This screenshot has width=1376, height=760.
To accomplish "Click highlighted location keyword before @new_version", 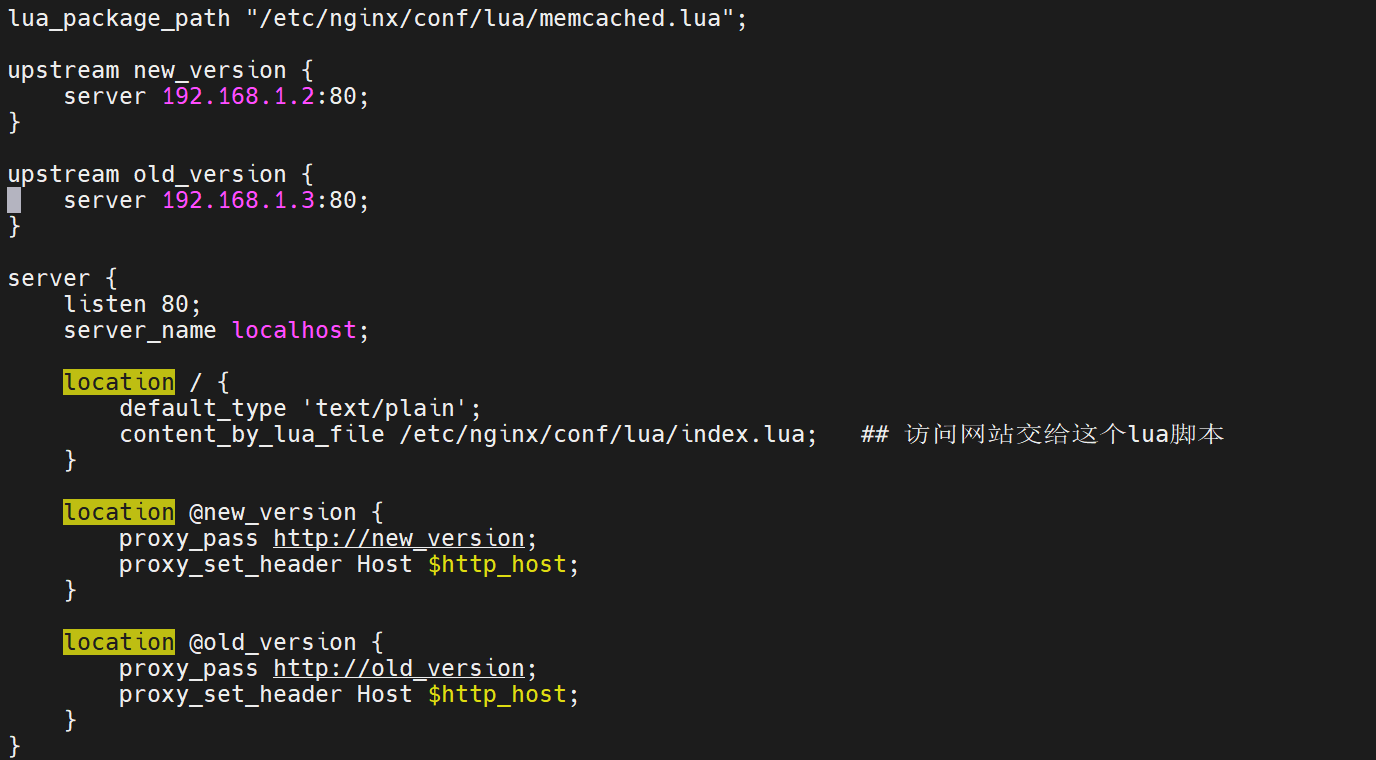I will (x=119, y=512).
